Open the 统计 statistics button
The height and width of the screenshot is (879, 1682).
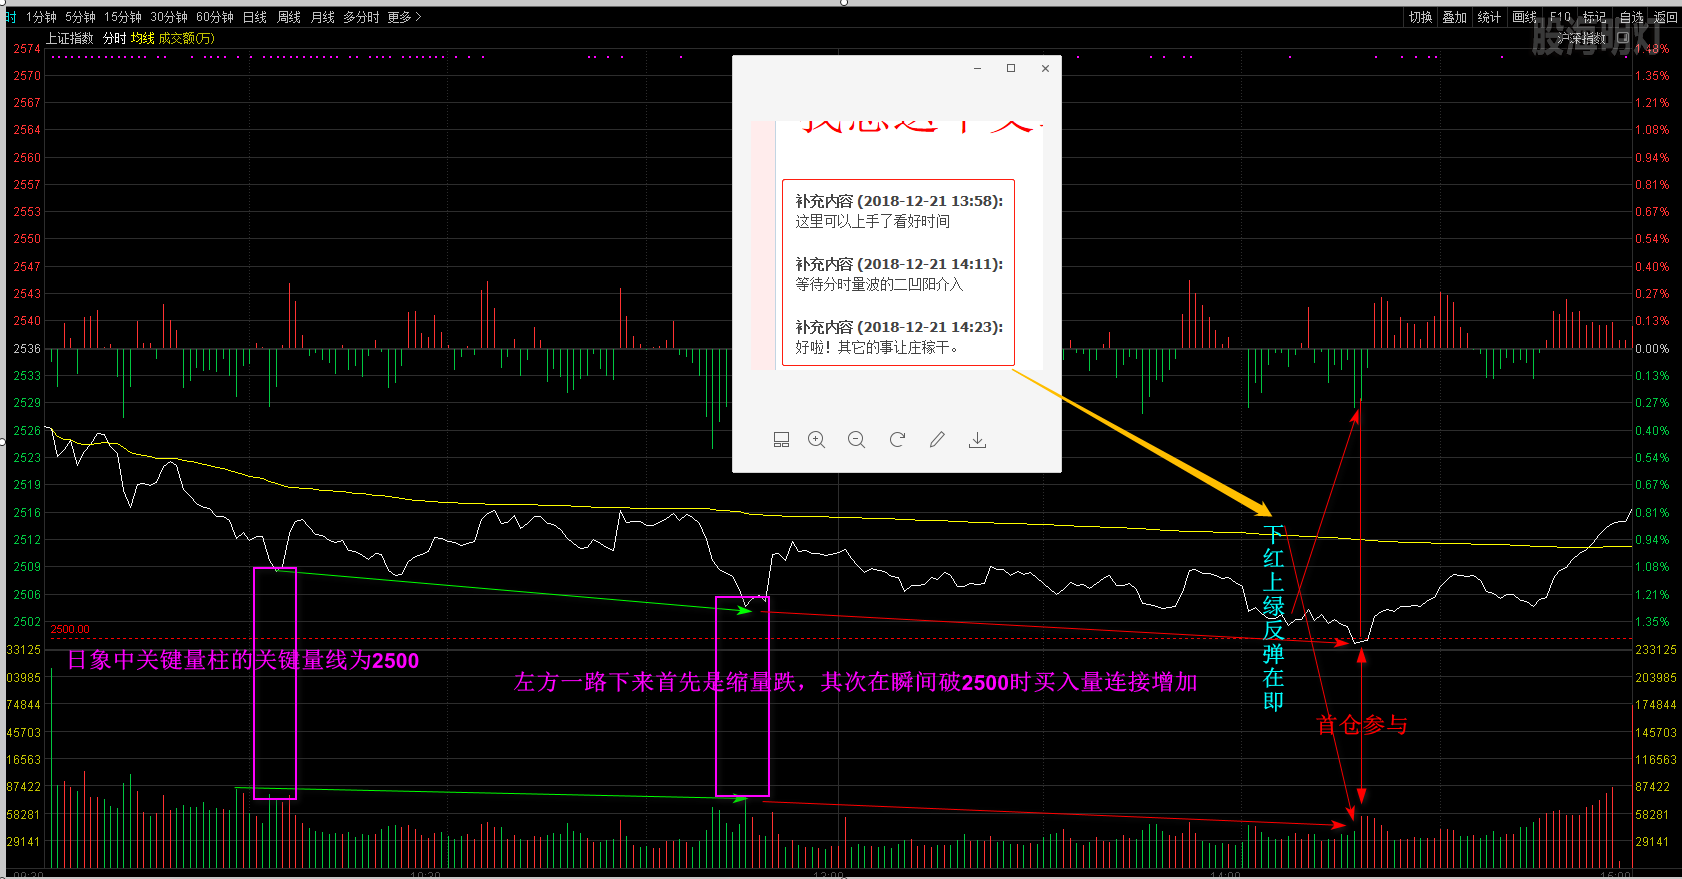pos(1489,17)
